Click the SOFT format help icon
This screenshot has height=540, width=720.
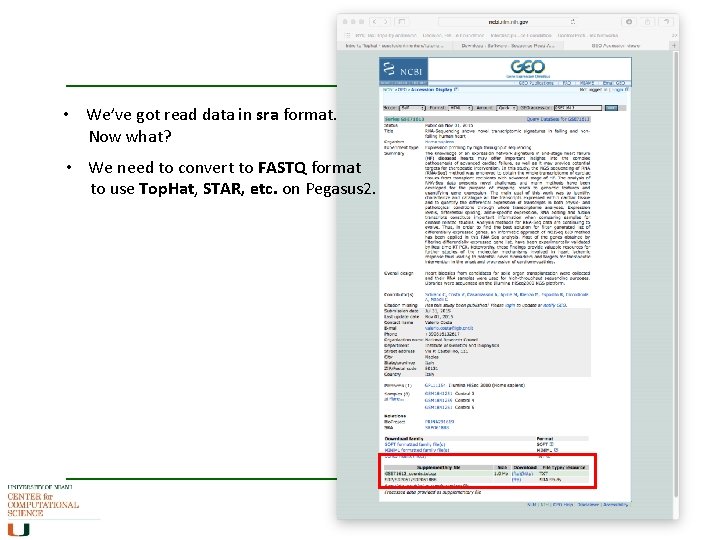551,444
